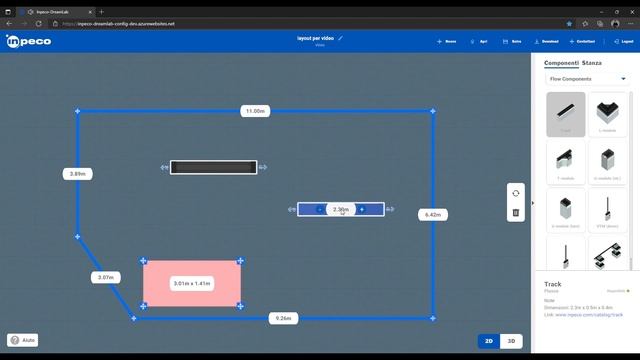Select the dark track component in the room
Screen dimensions: 640x360
(x=213, y=167)
